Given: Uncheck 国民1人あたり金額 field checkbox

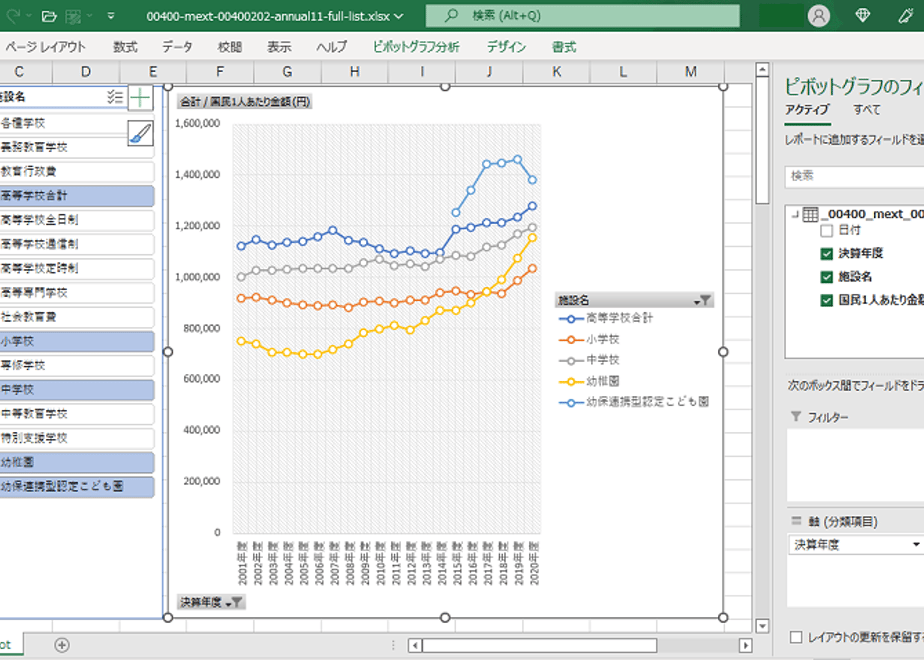Looking at the screenshot, I should click(x=826, y=301).
